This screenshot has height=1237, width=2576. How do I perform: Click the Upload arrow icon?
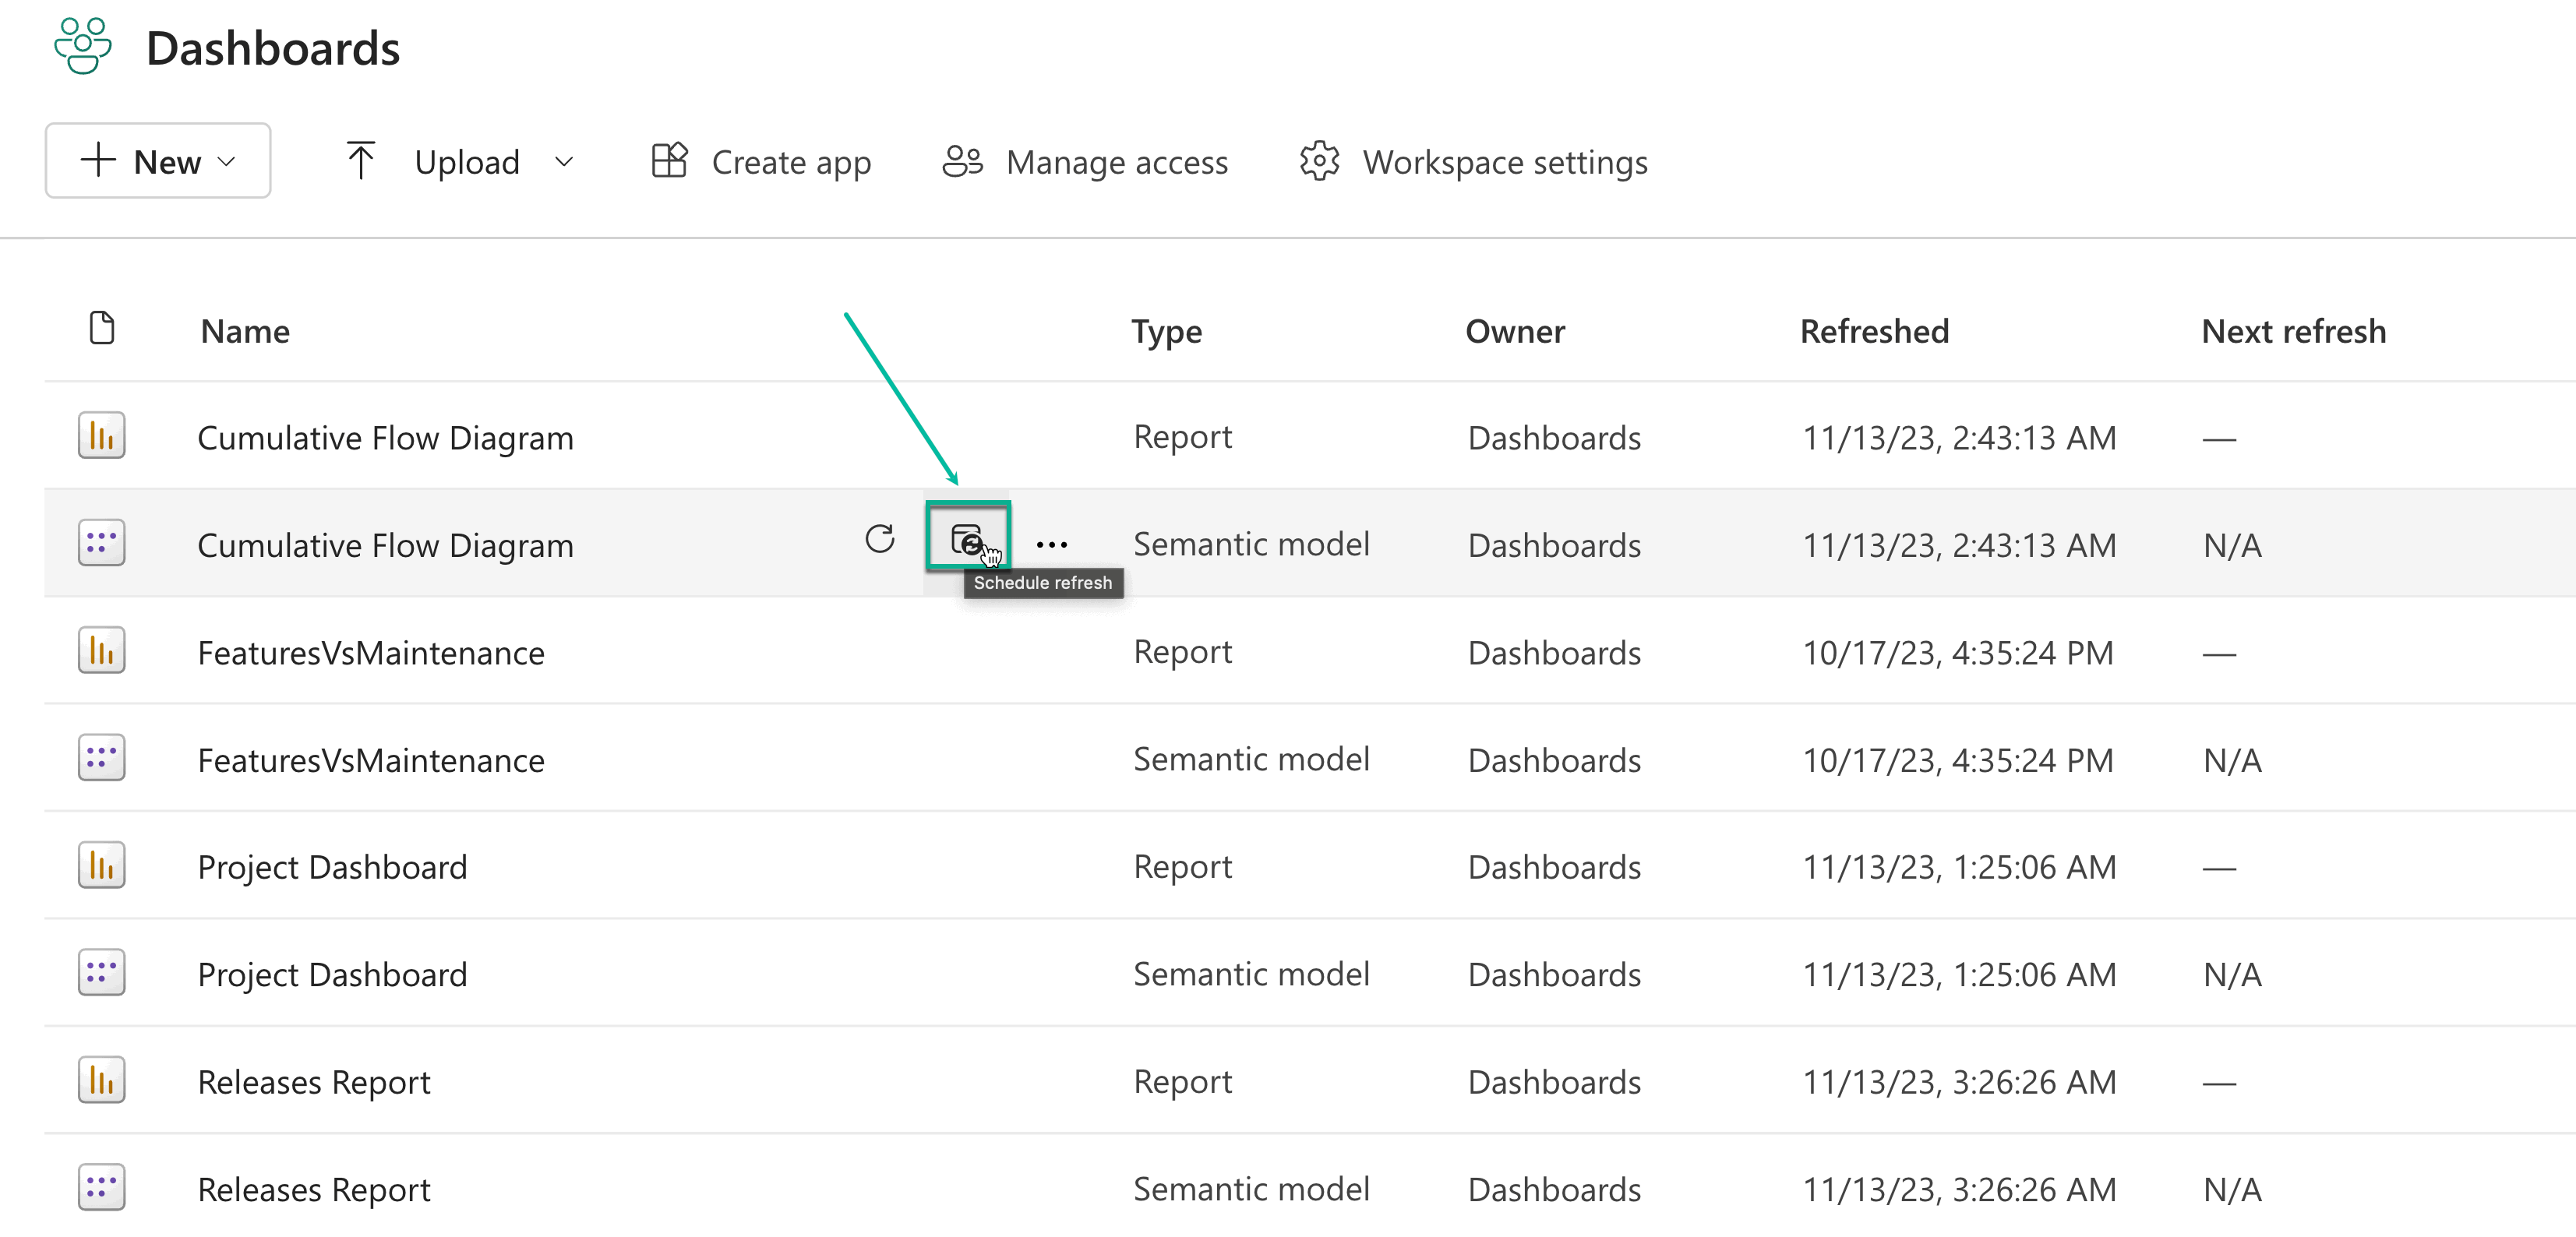361,159
